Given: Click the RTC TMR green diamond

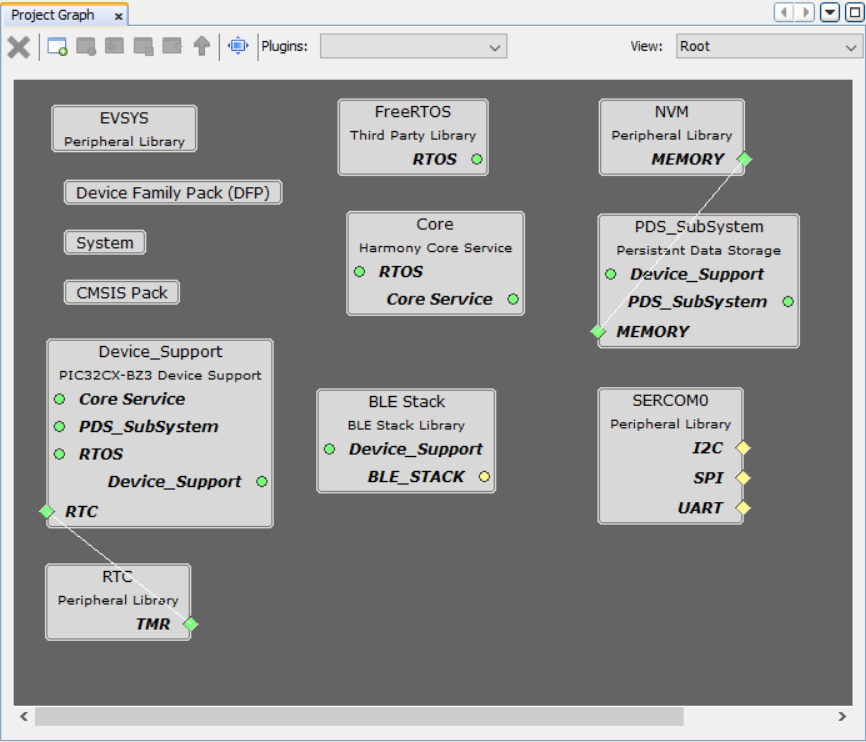Looking at the screenshot, I should 190,625.
